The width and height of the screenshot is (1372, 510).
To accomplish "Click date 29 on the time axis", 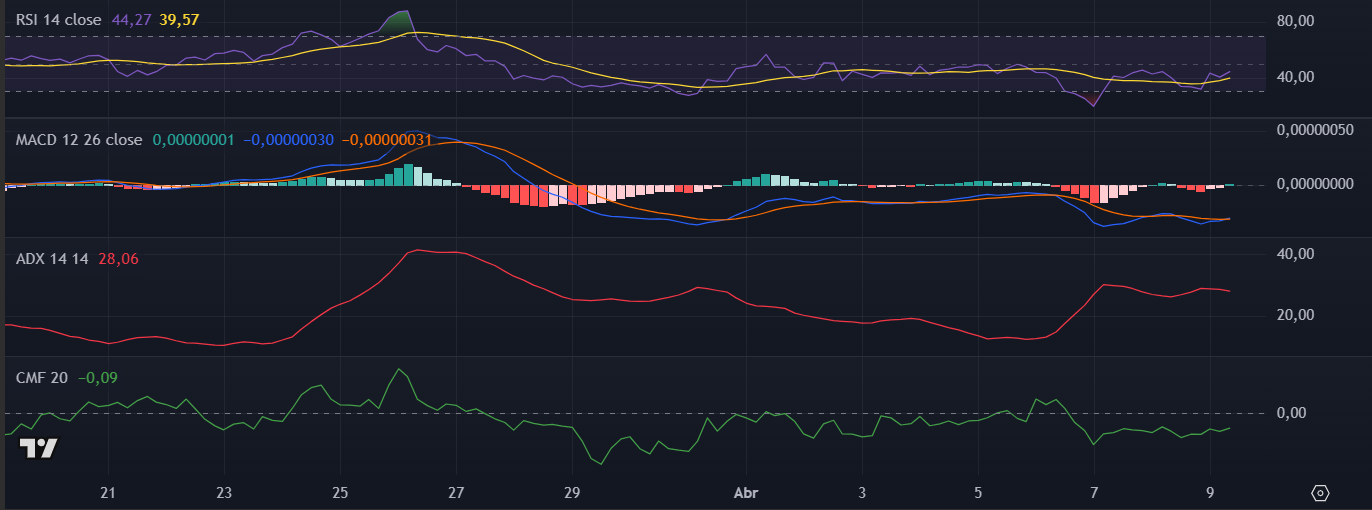I will click(x=572, y=493).
